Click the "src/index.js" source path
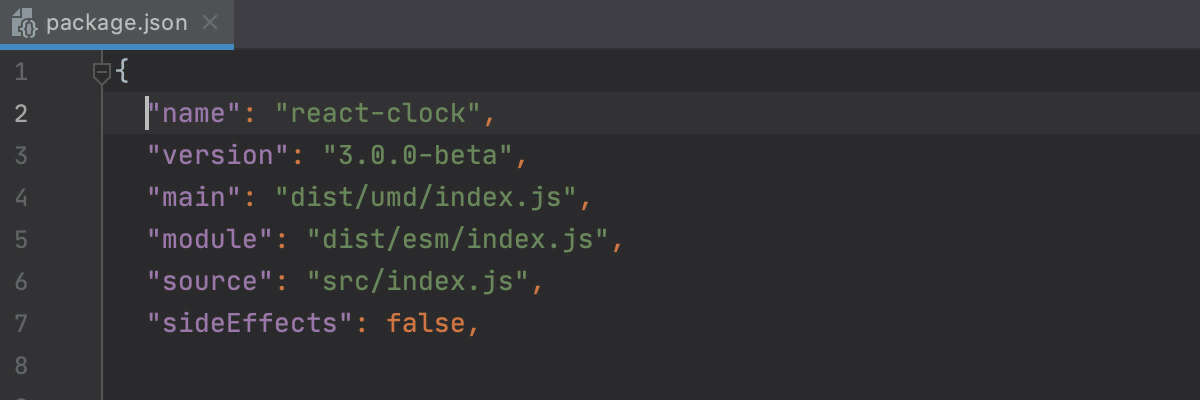The height and width of the screenshot is (400, 1200). tap(418, 281)
